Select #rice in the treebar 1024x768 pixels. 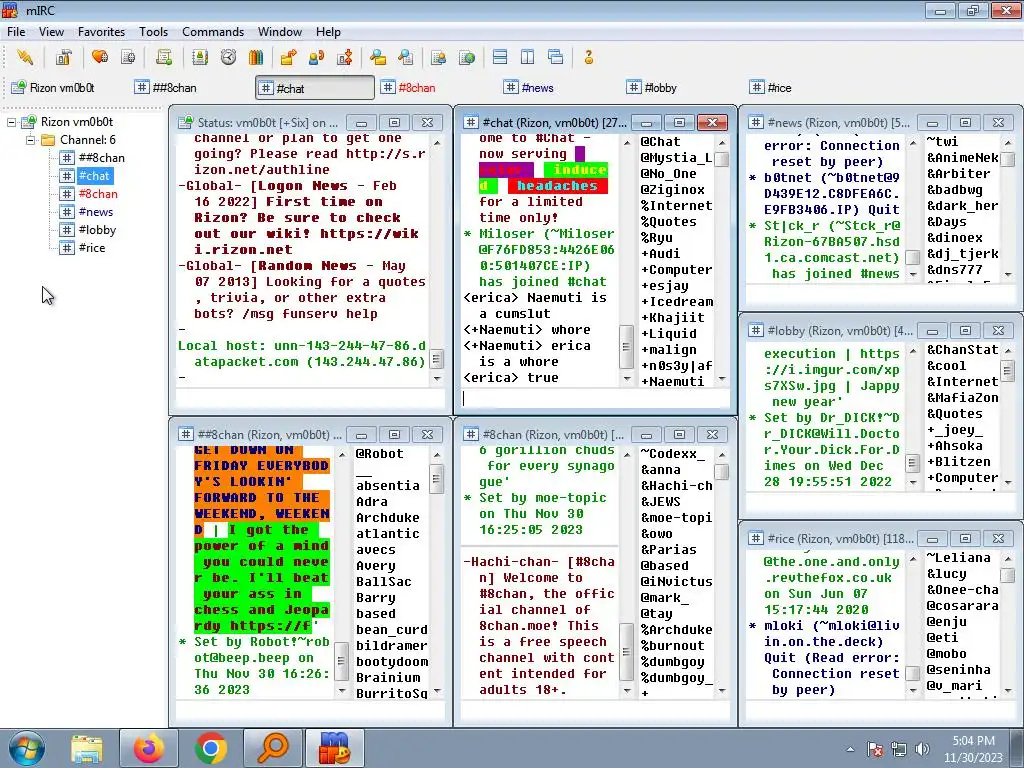click(x=92, y=248)
